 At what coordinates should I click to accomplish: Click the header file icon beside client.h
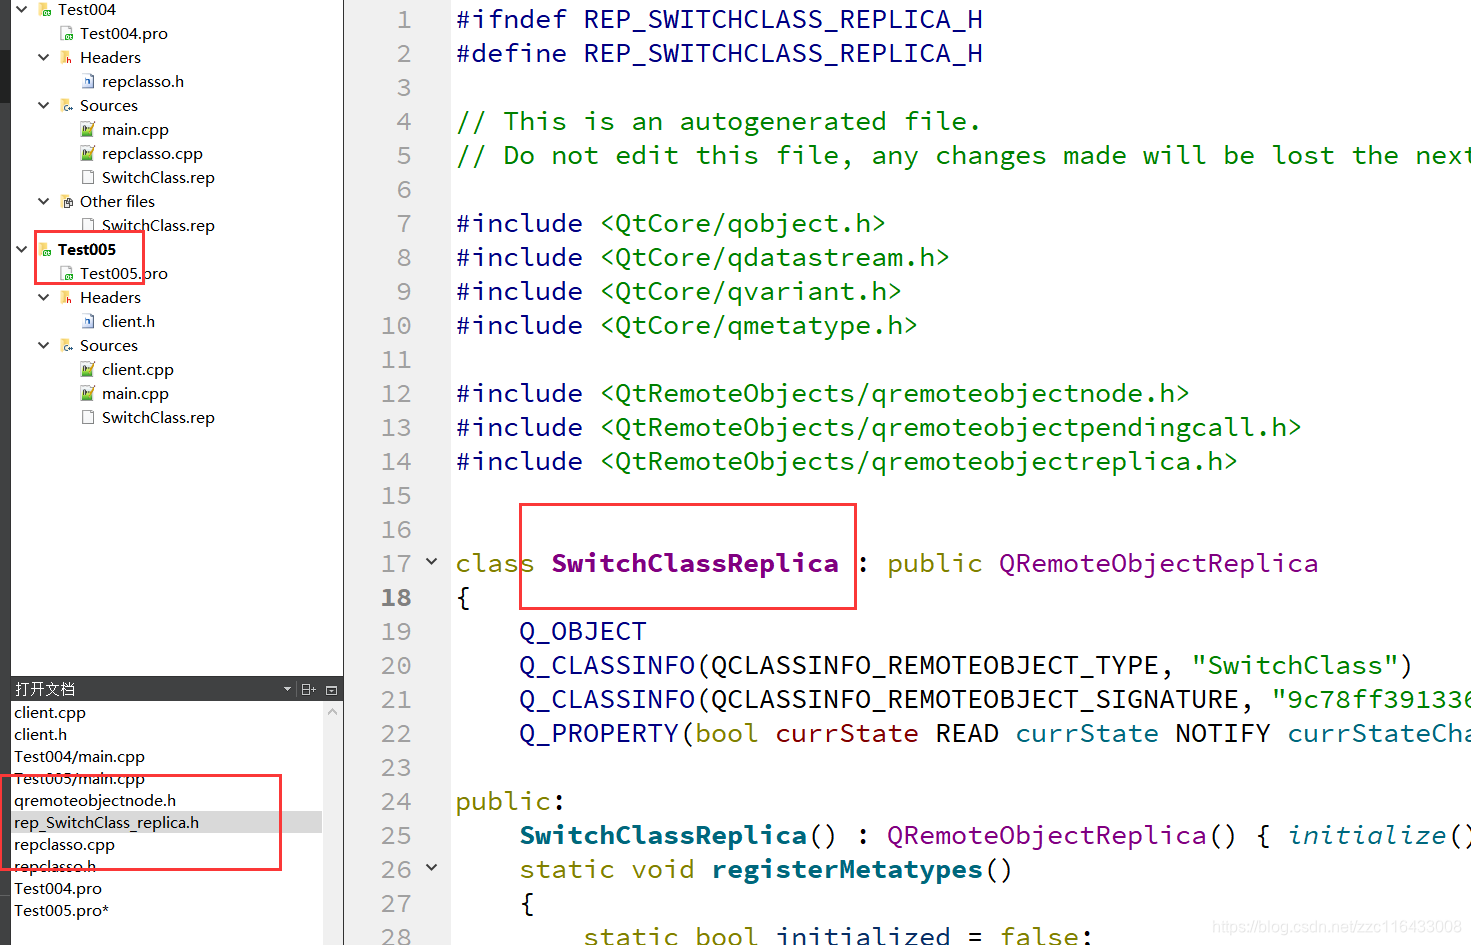tap(89, 321)
